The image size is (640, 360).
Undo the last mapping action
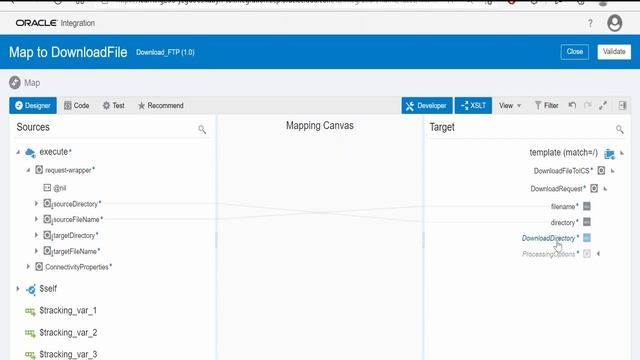point(572,105)
